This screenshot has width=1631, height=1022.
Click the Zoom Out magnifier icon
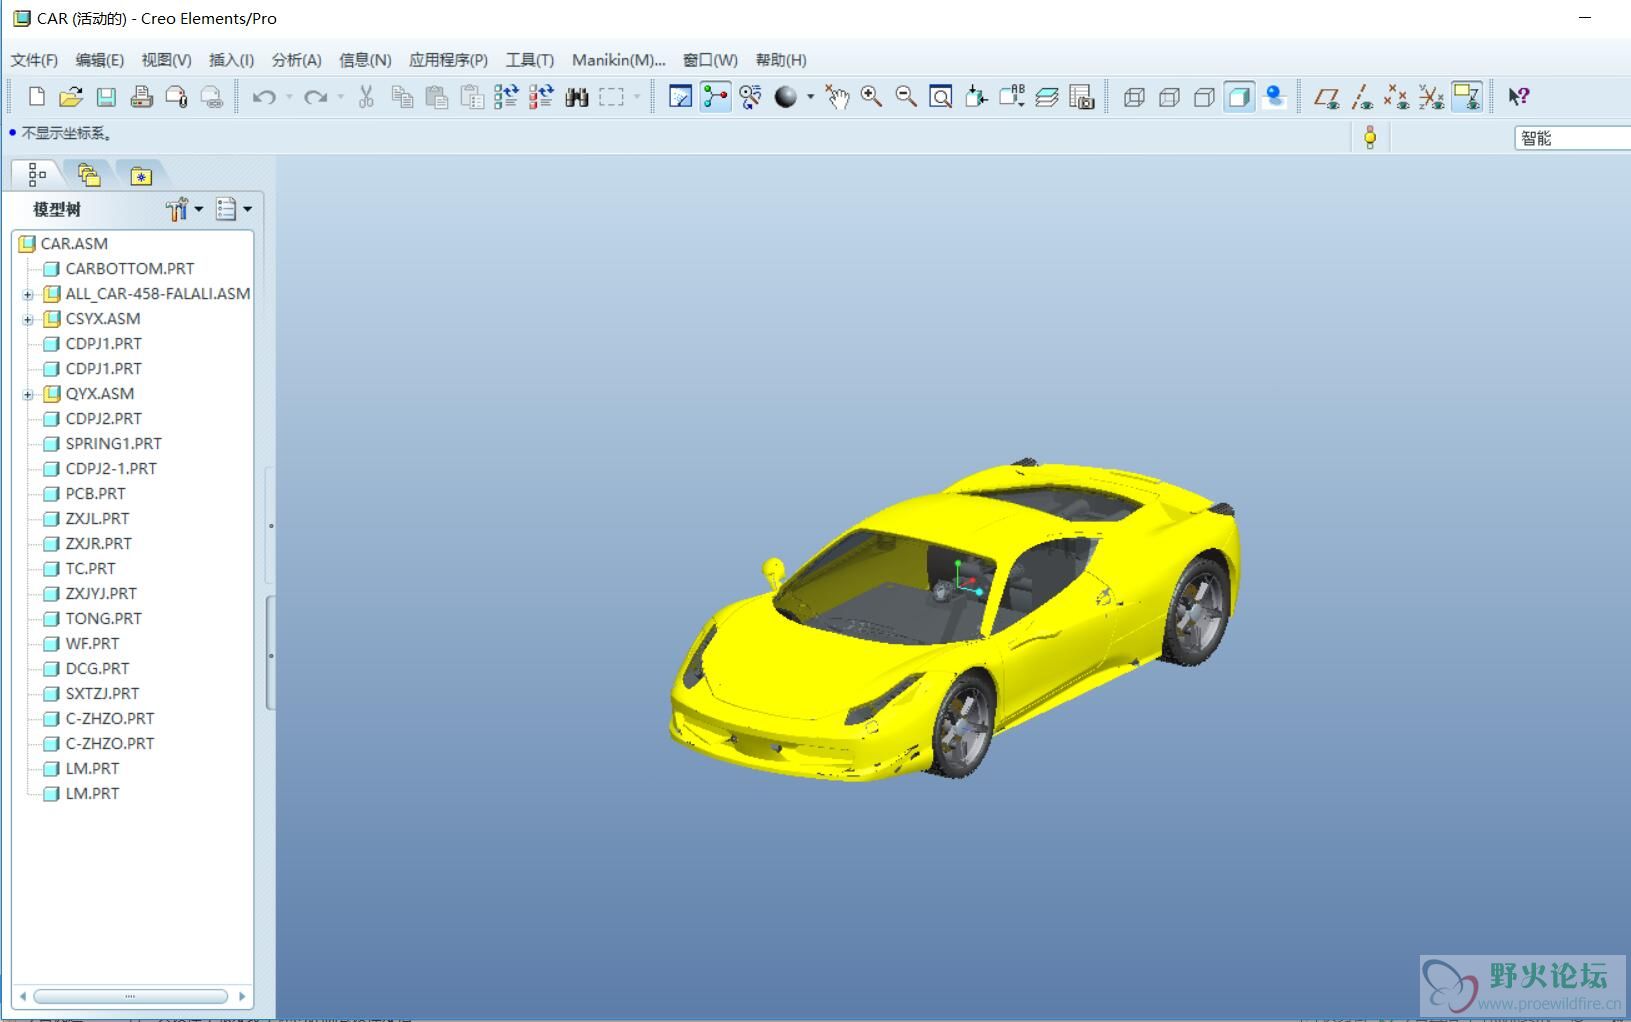point(906,97)
